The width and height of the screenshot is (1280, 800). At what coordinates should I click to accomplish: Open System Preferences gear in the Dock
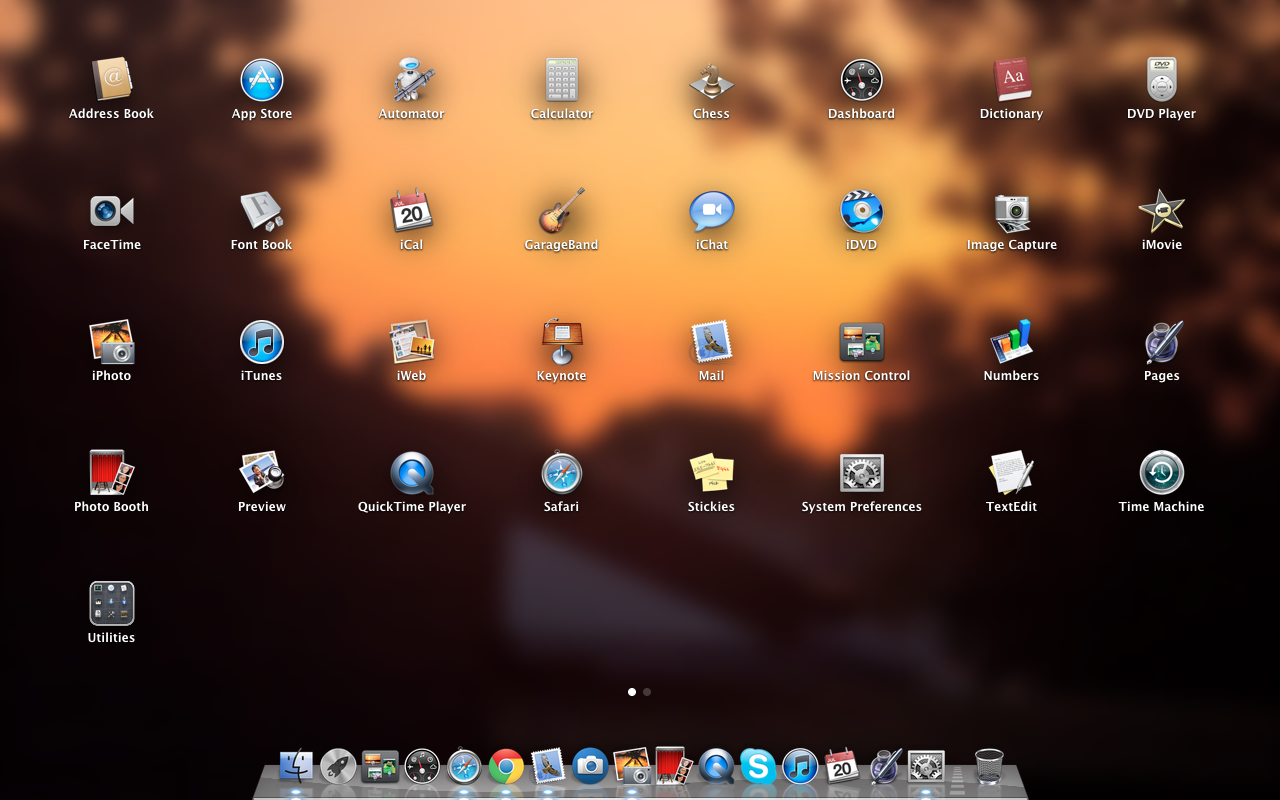click(926, 767)
